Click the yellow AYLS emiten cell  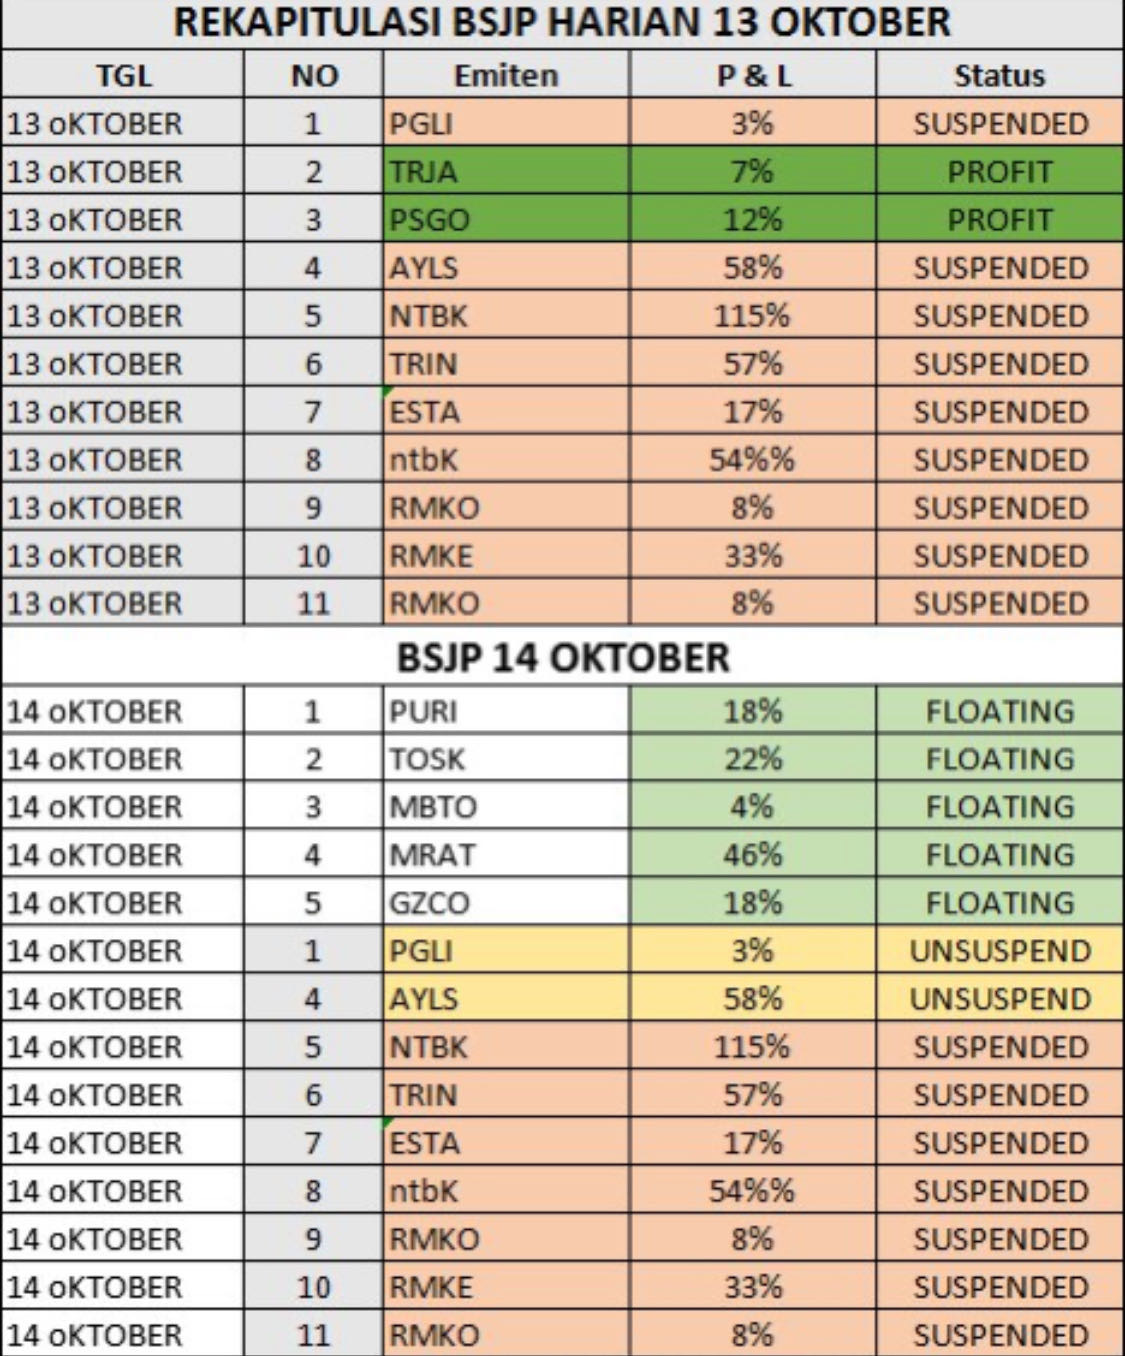pos(506,999)
